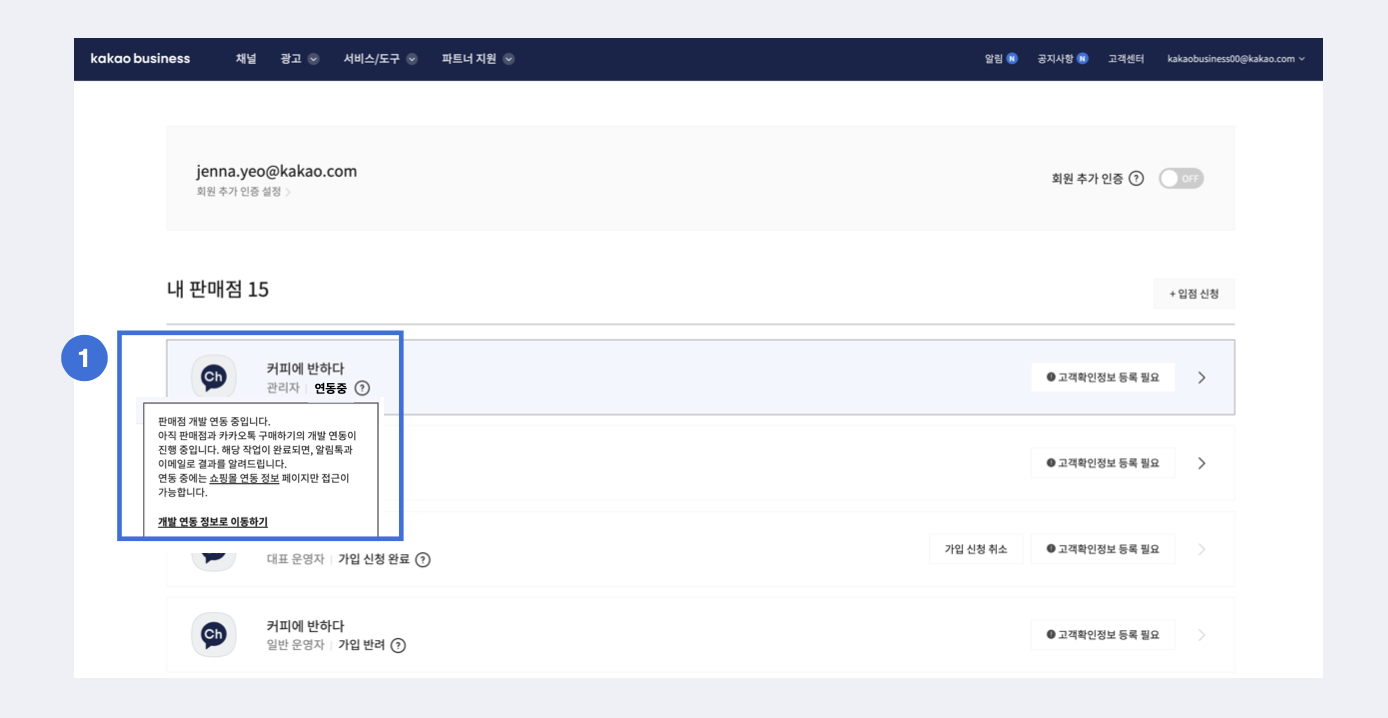1388x718 pixels.
Task: Click help icon next to 가입 반려
Action: pos(398,646)
